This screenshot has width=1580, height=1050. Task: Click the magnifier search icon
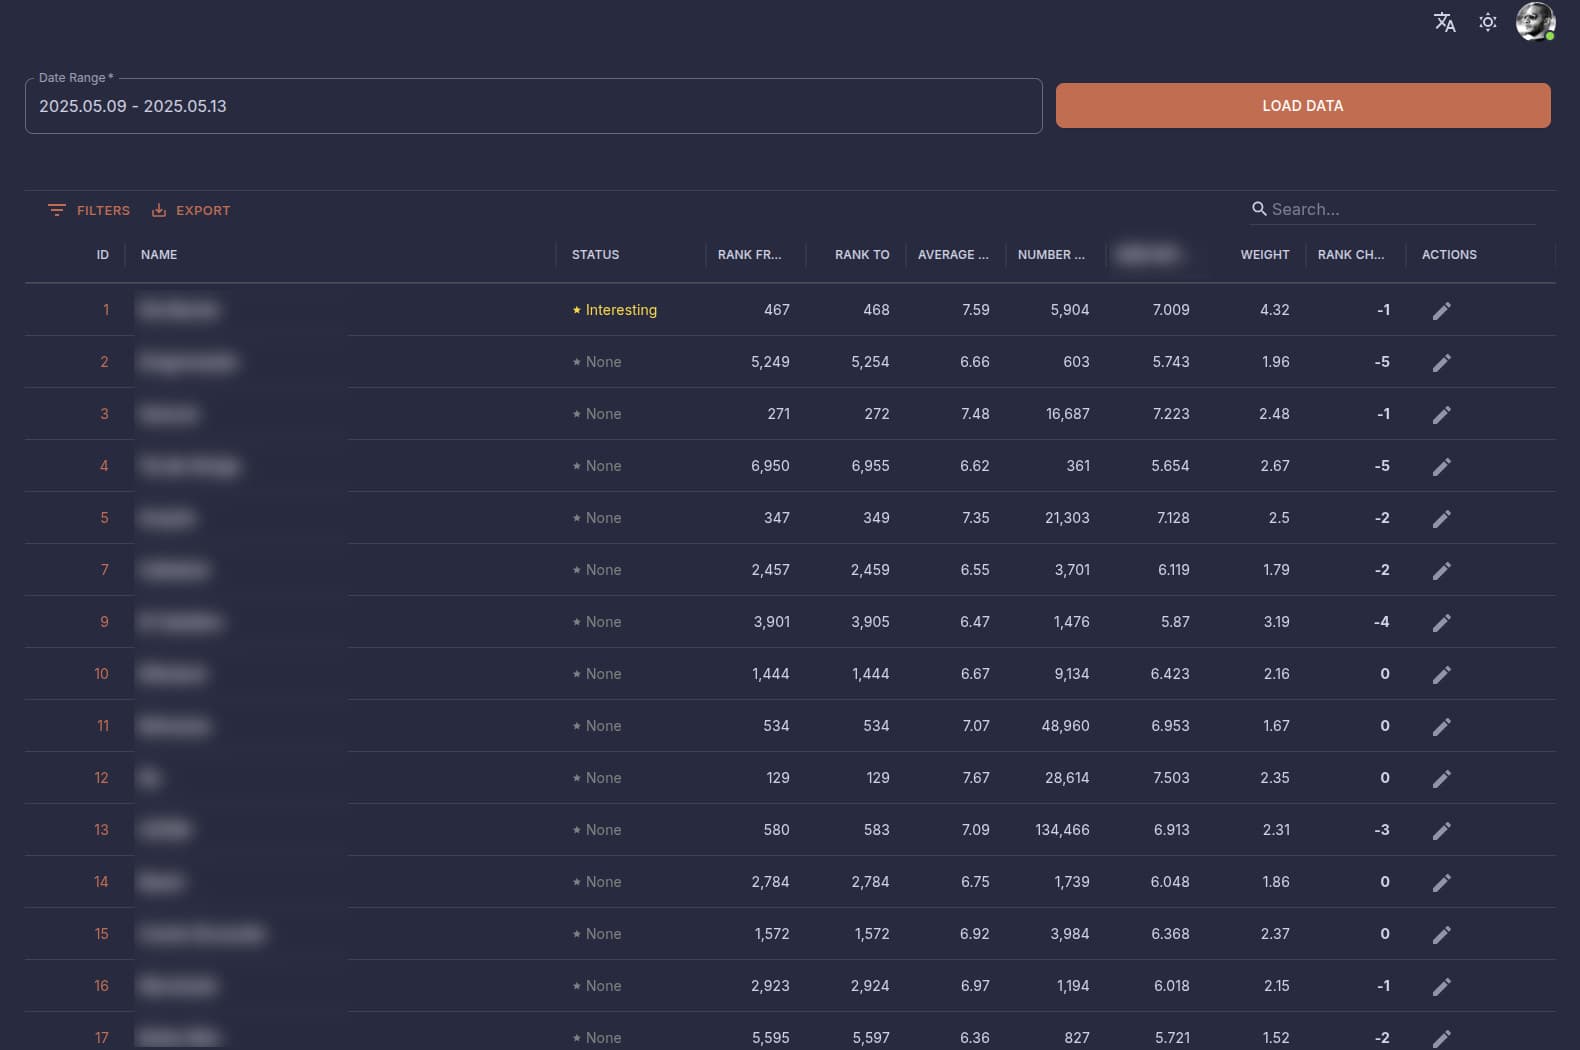coord(1259,209)
